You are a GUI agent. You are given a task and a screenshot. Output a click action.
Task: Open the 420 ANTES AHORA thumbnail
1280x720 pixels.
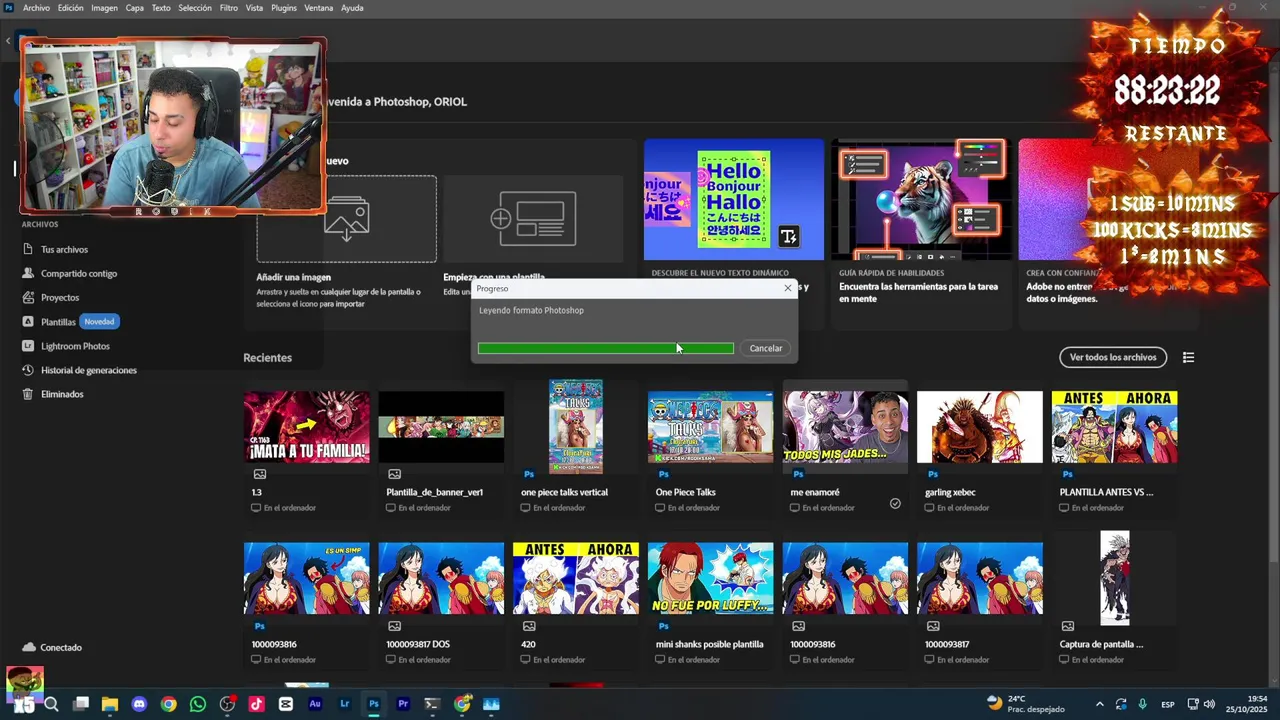[576, 578]
